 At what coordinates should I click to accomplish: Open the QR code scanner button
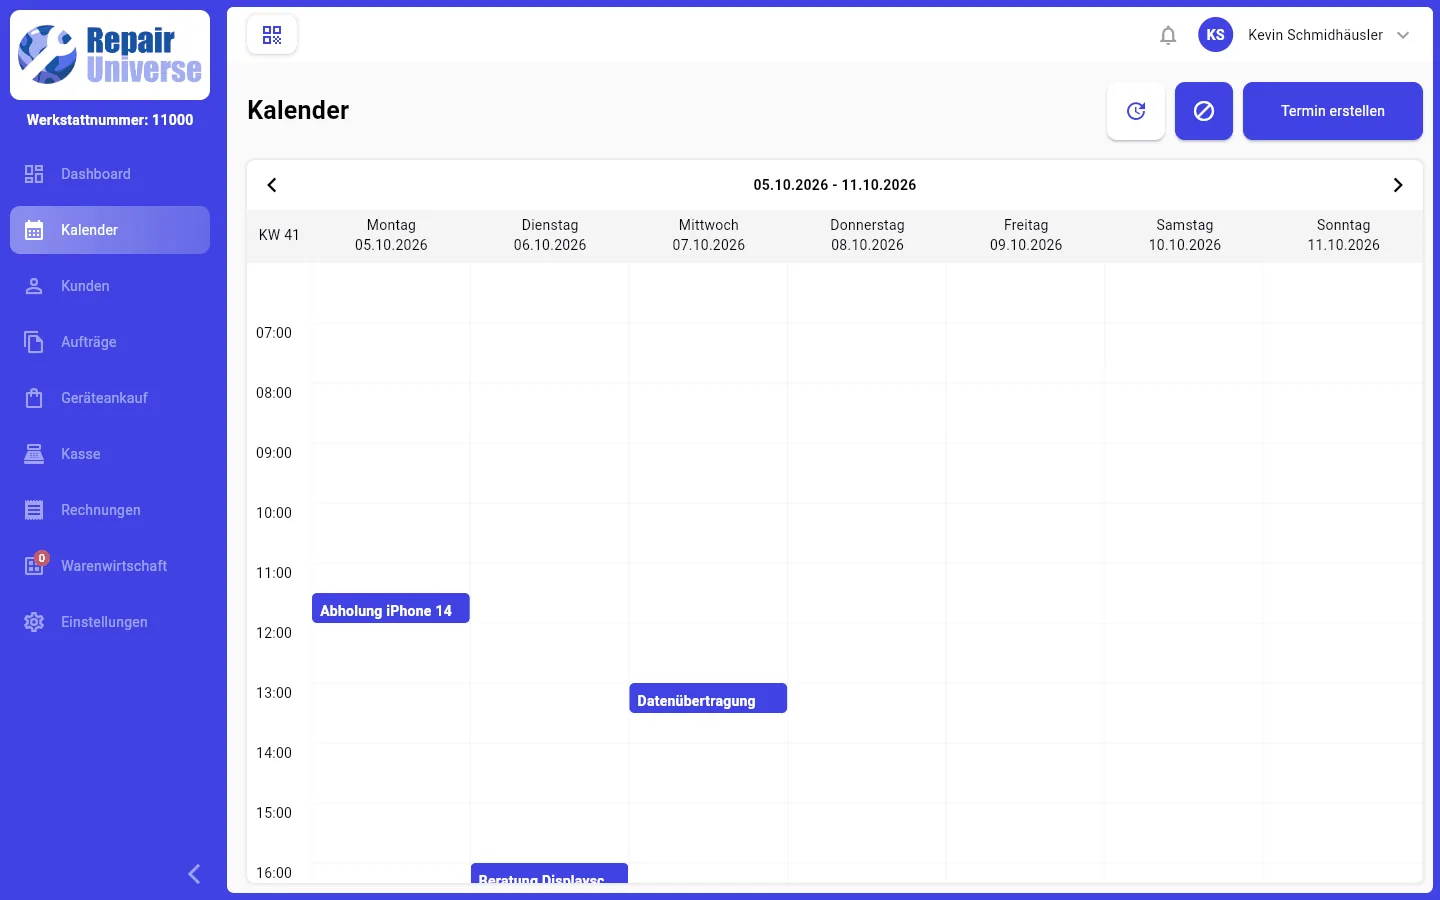pos(272,35)
